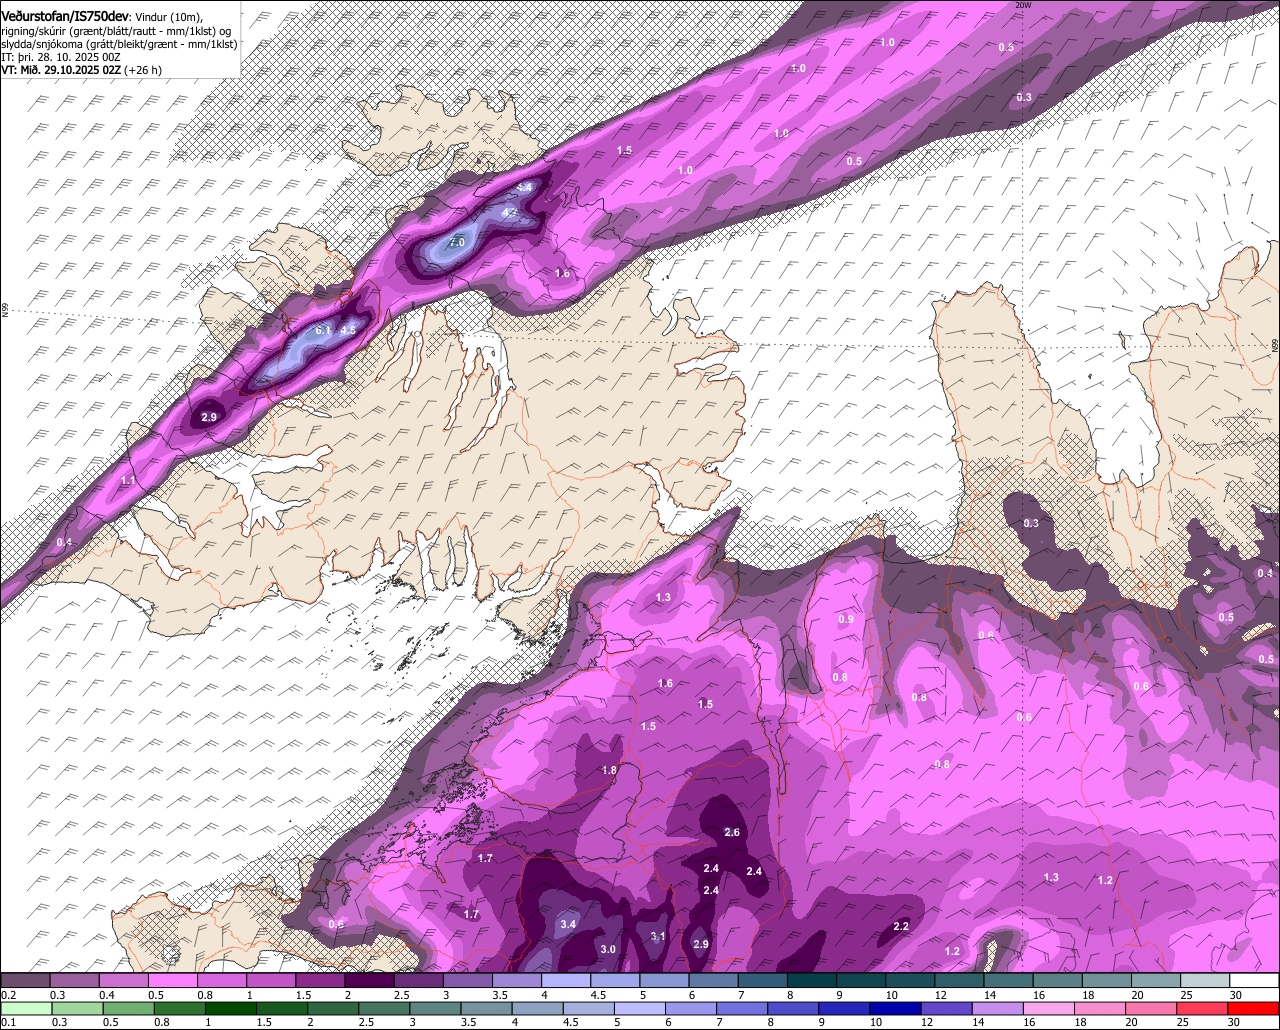Click the 6.1 precipitation value on the map
1280x1030 pixels.
click(x=323, y=330)
